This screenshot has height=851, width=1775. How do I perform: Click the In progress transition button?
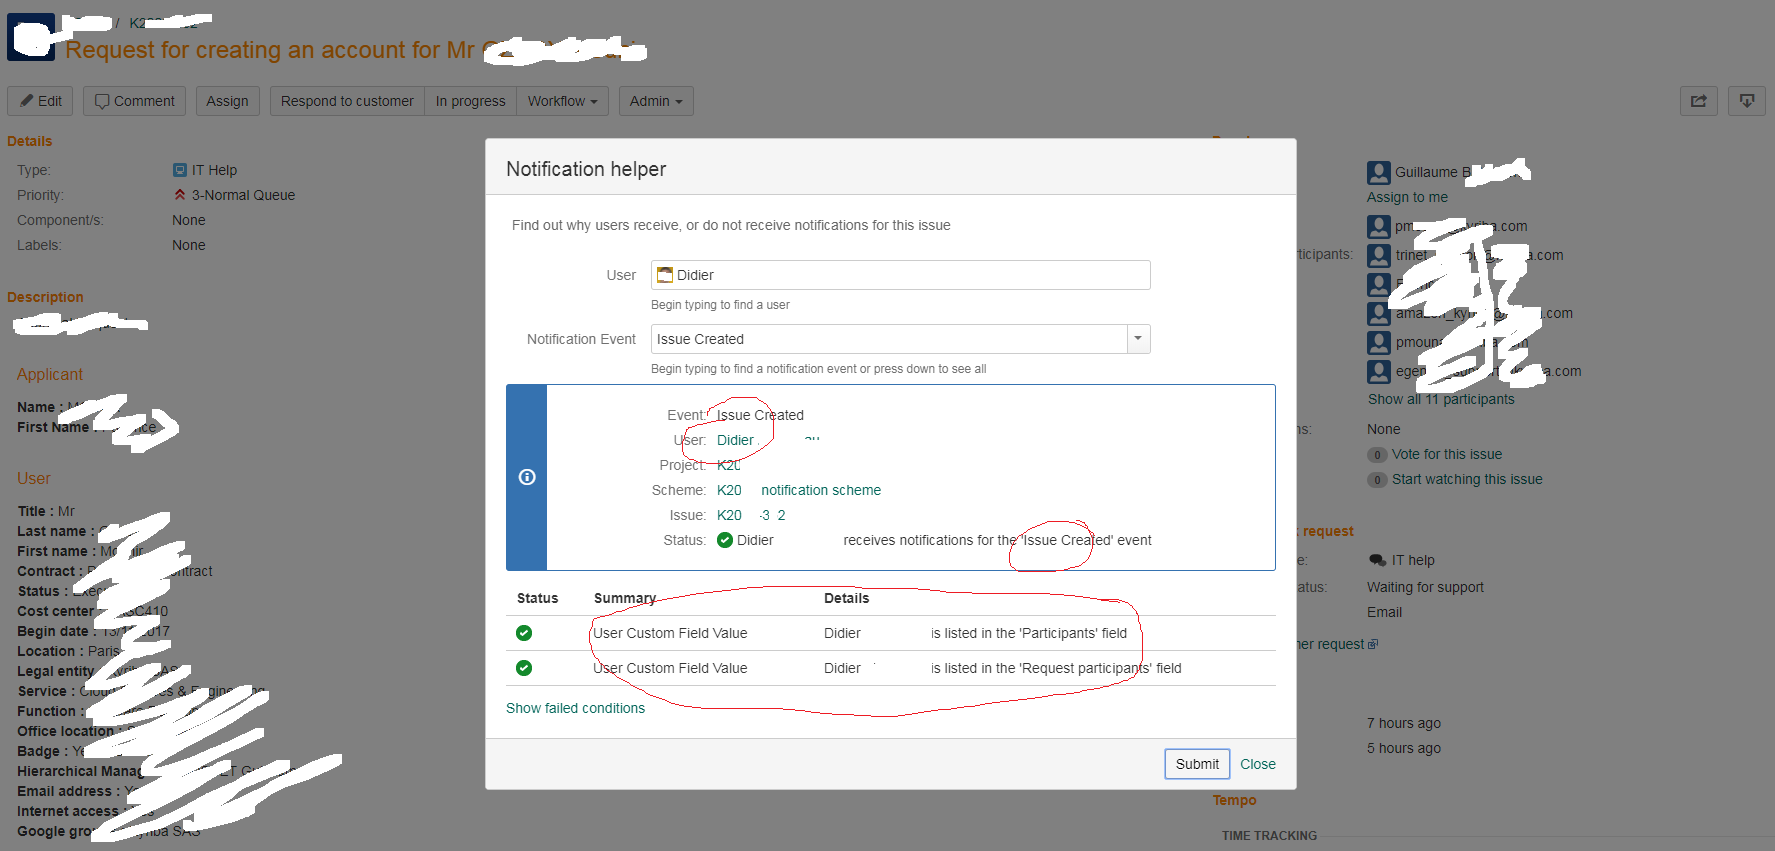(x=470, y=101)
